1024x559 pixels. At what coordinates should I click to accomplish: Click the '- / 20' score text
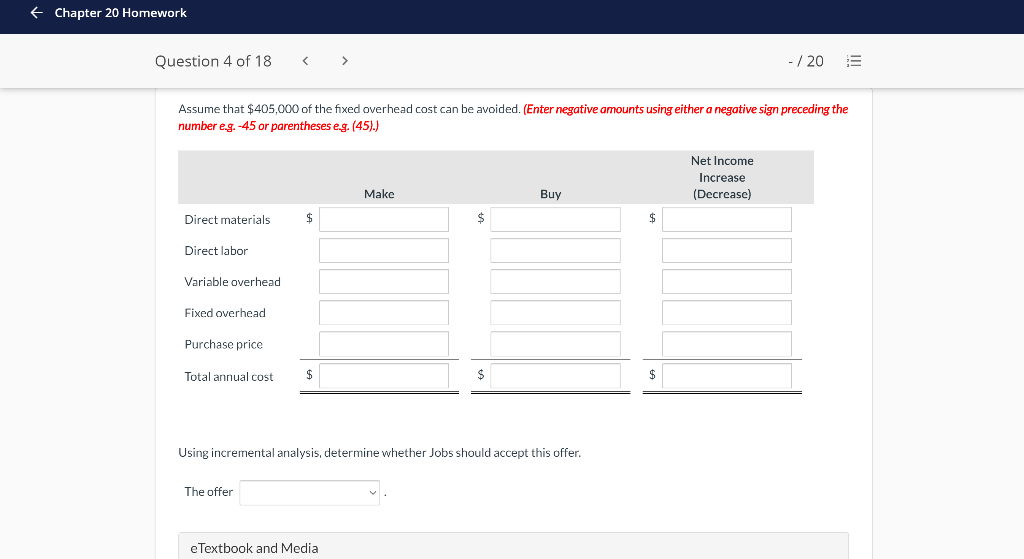tap(806, 61)
